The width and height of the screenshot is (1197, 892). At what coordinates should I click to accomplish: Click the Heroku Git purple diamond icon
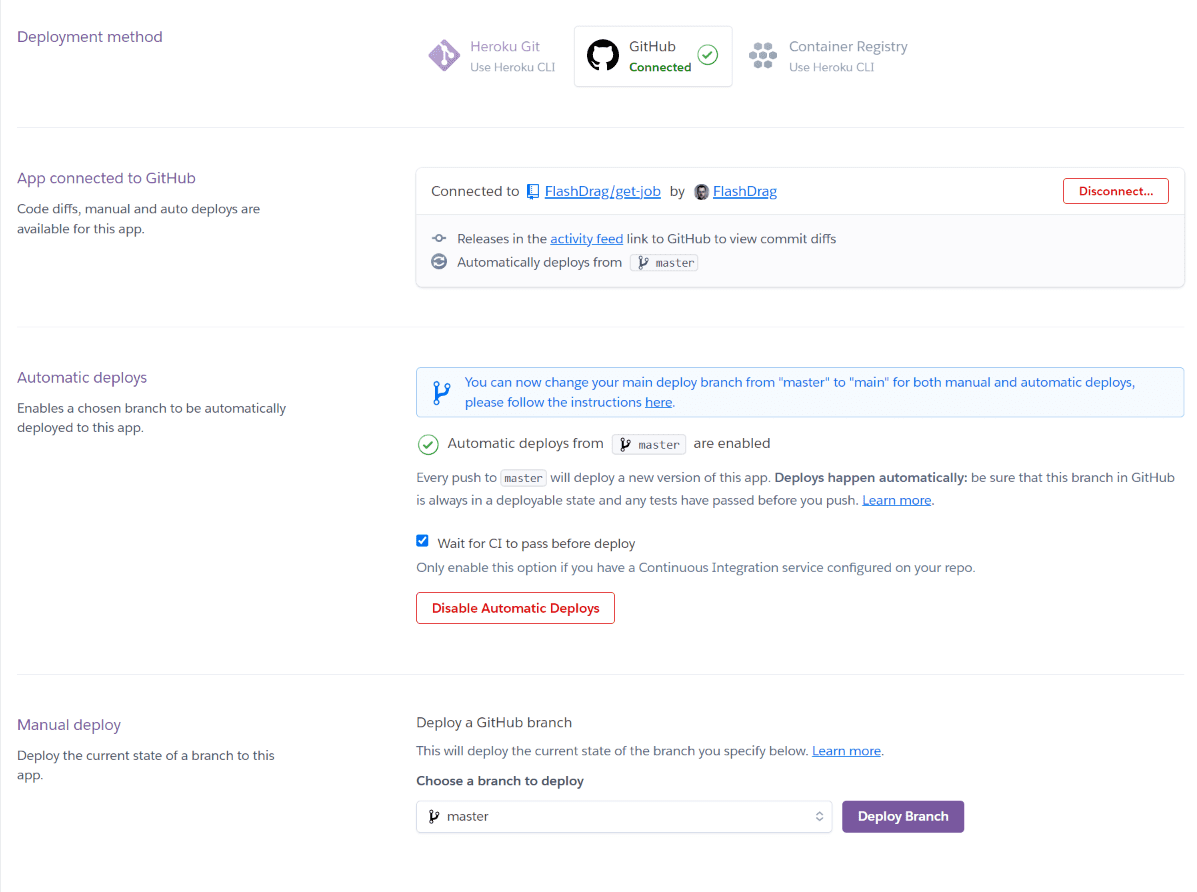[x=444, y=55]
